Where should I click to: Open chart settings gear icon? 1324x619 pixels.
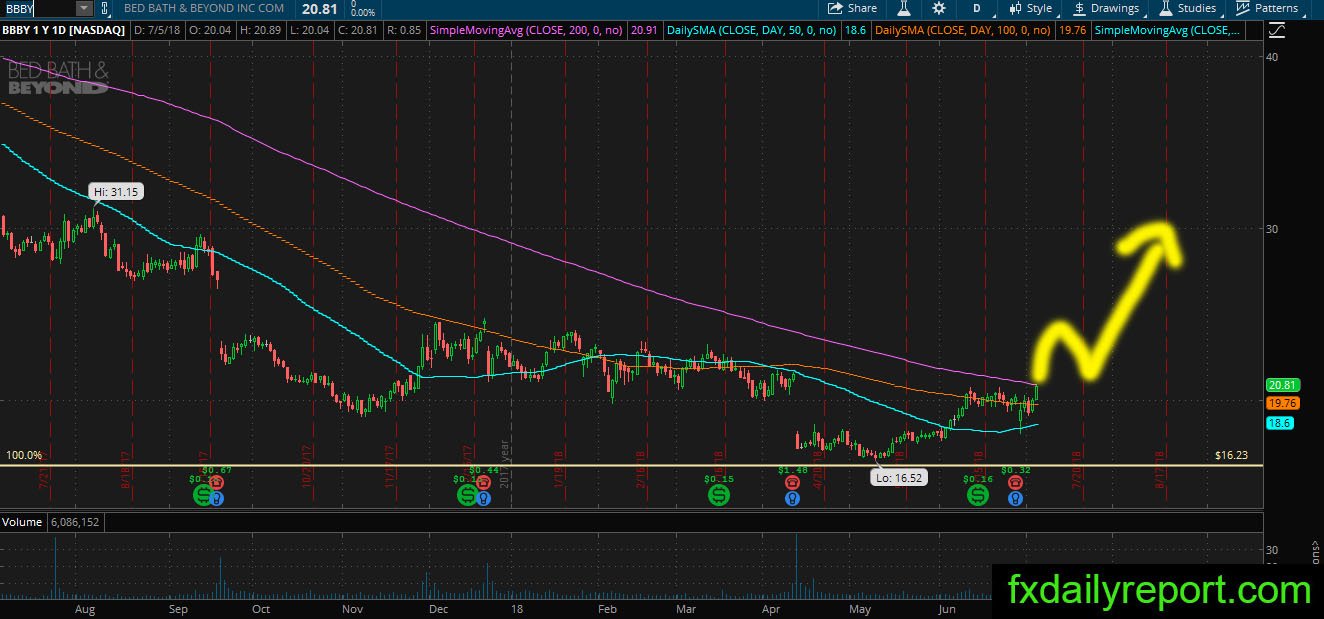pos(938,8)
